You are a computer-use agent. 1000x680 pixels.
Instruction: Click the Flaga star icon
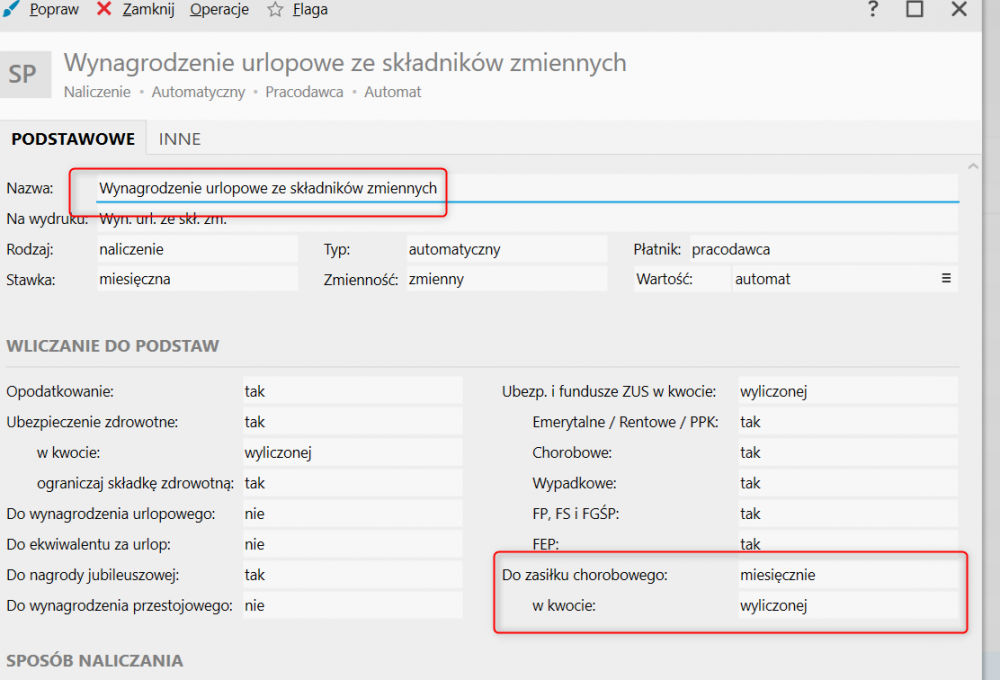[x=275, y=10]
